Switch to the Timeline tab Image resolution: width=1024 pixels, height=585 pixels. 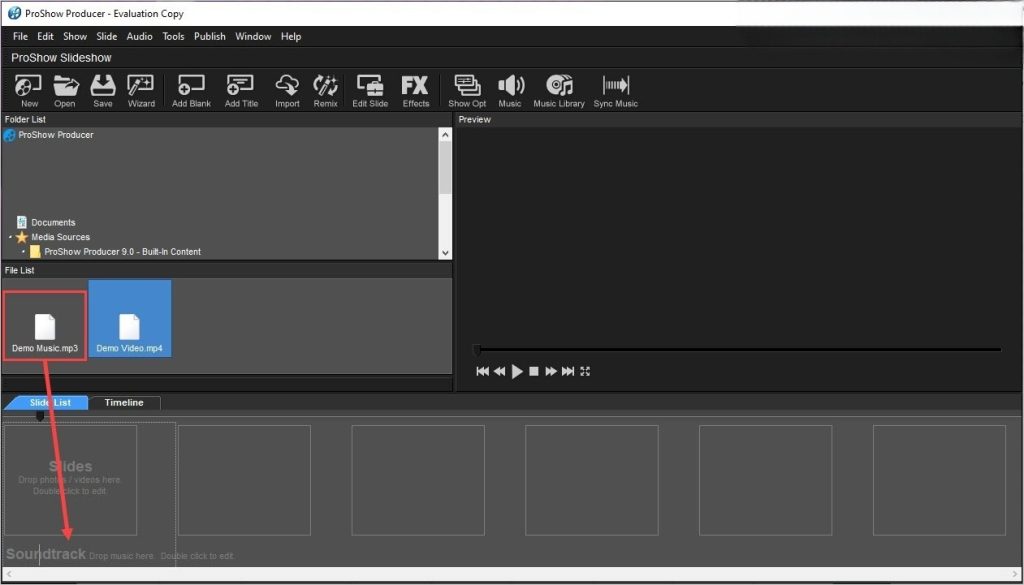click(124, 402)
